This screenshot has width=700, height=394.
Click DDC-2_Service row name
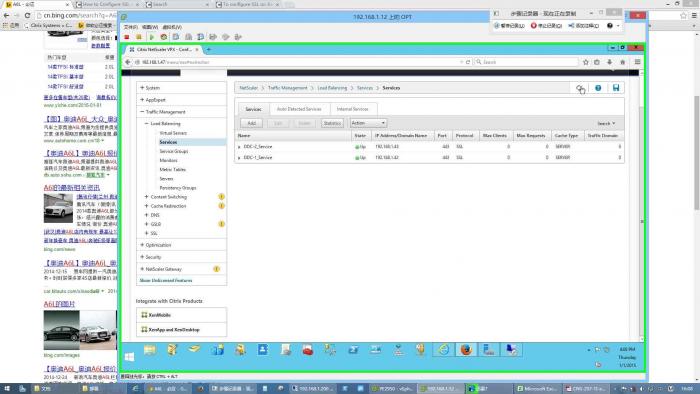tap(258, 147)
